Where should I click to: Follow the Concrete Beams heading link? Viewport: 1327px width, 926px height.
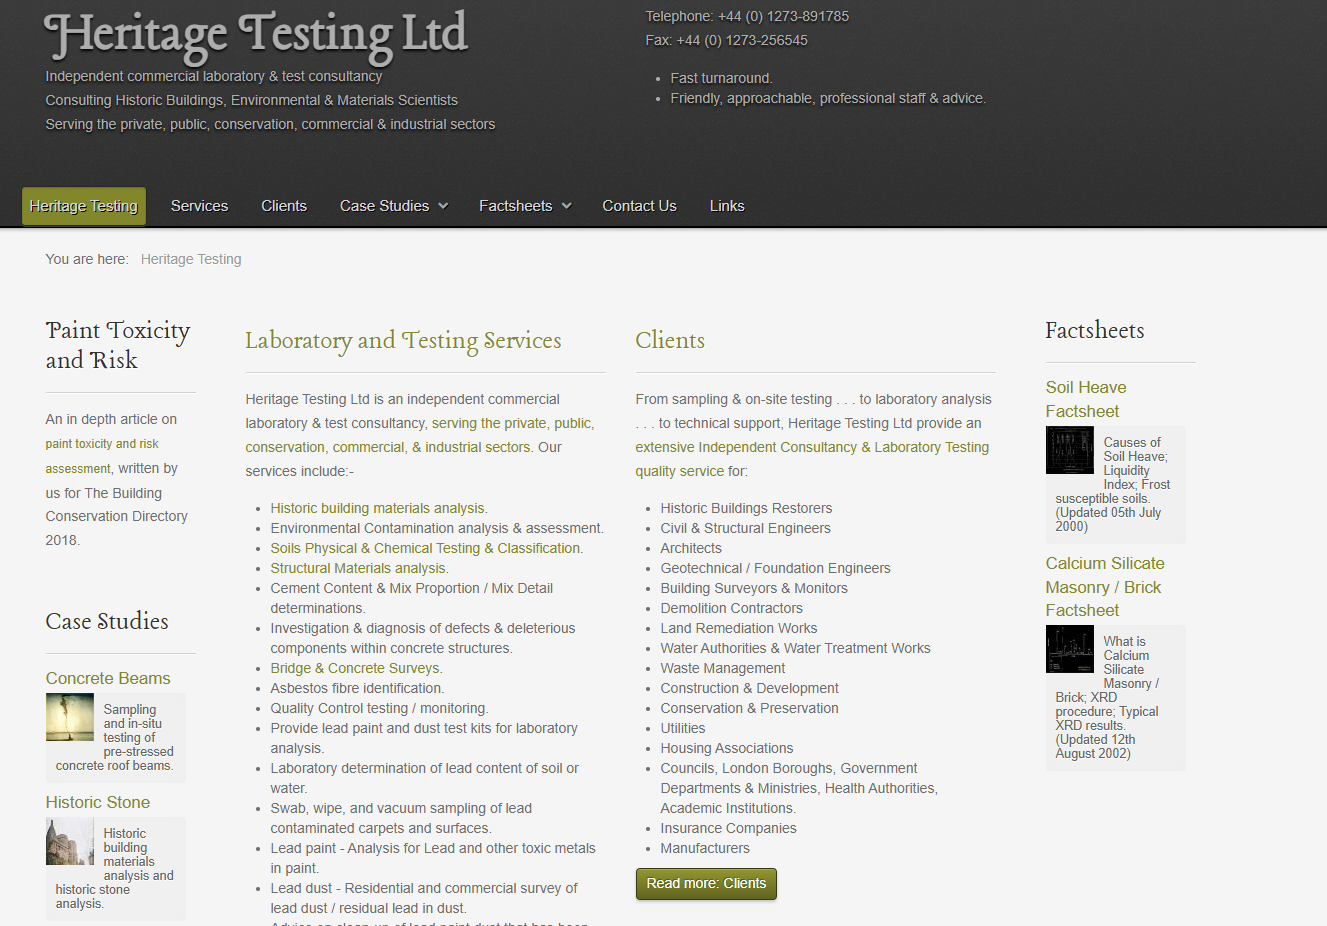[108, 678]
